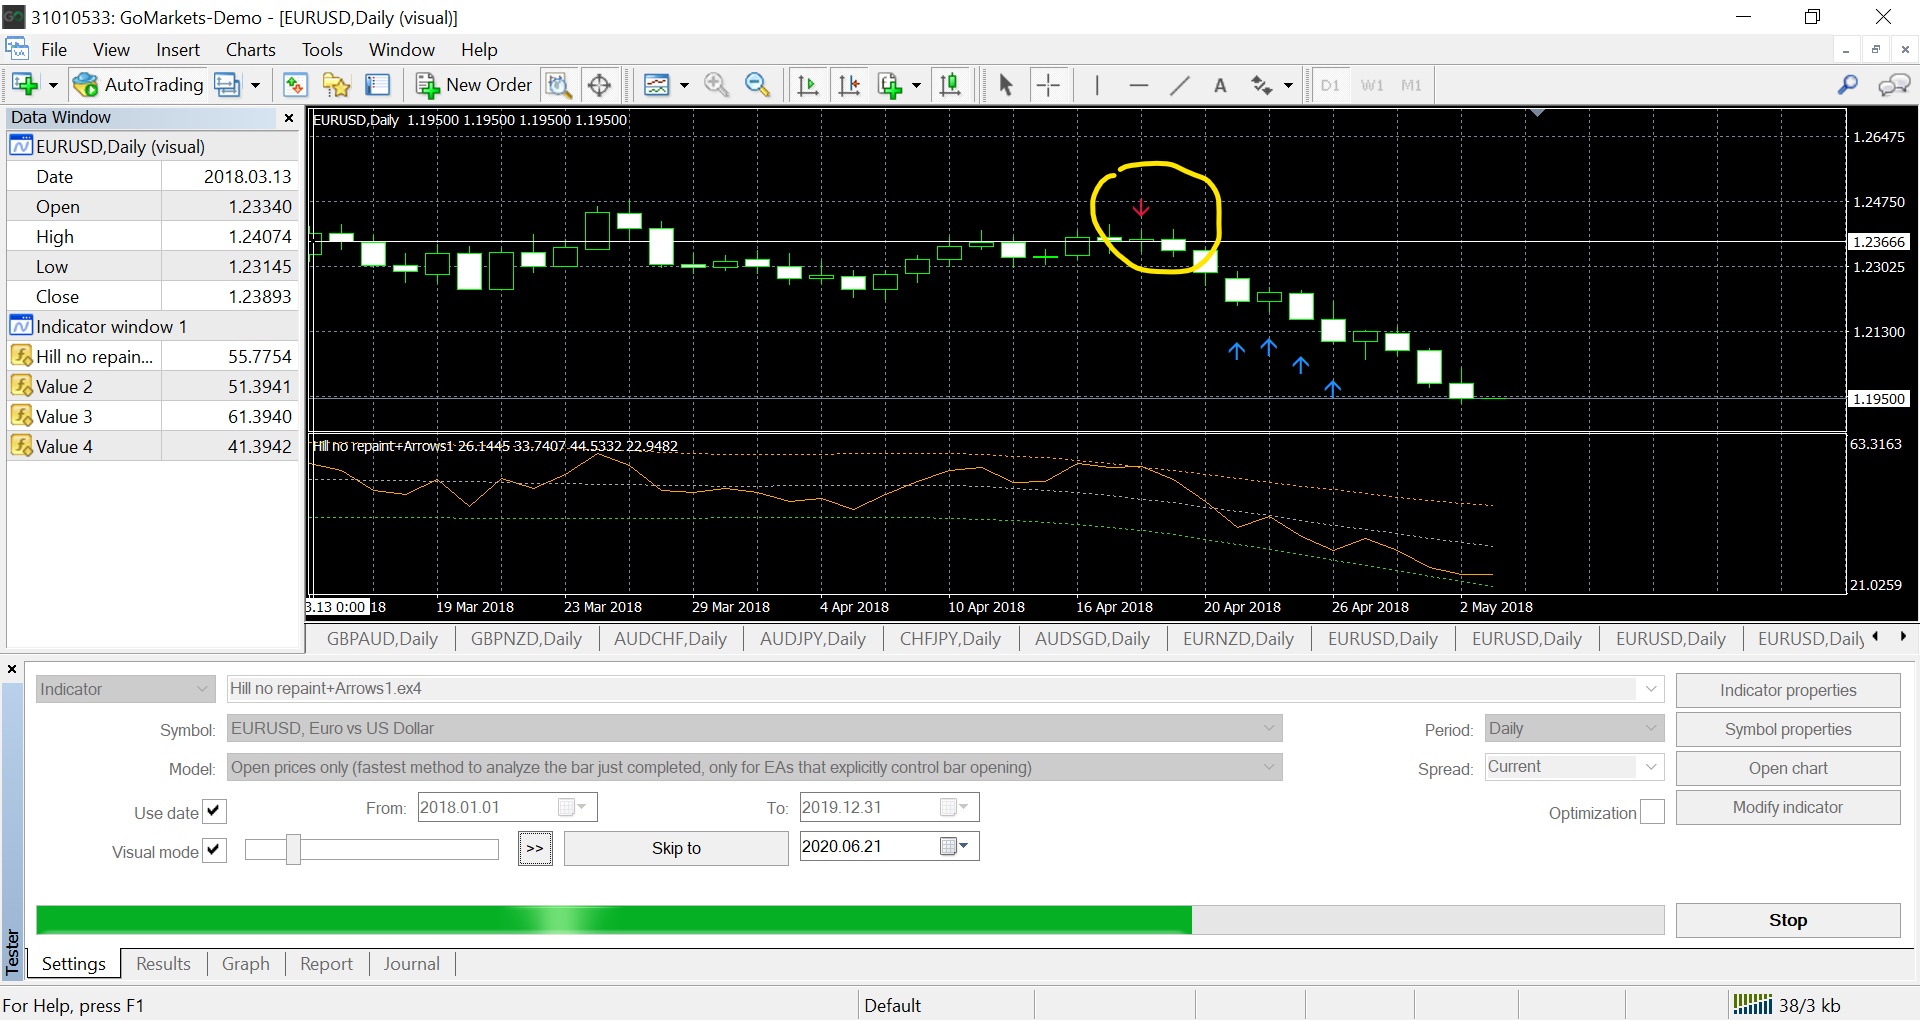Image resolution: width=1920 pixels, height=1020 pixels.
Task: Select the Cursor arrow tool
Action: (1006, 85)
